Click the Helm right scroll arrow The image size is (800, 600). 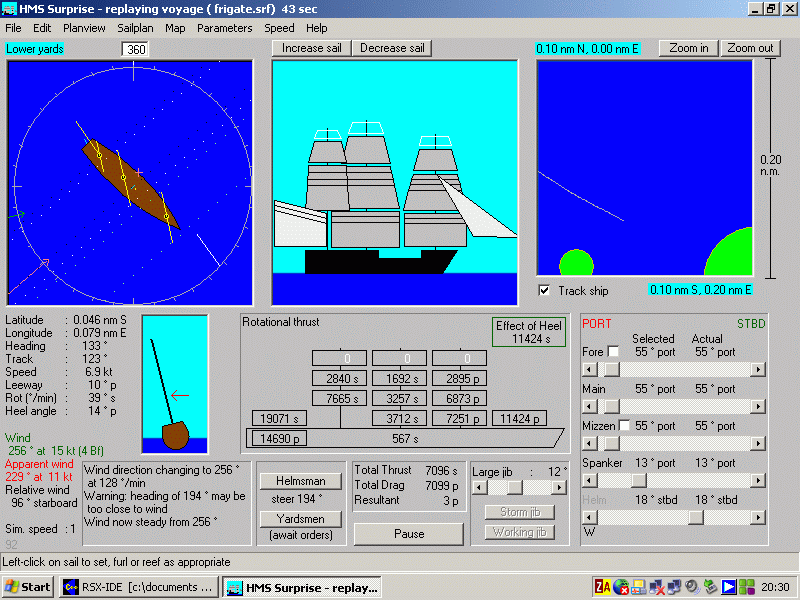point(758,518)
